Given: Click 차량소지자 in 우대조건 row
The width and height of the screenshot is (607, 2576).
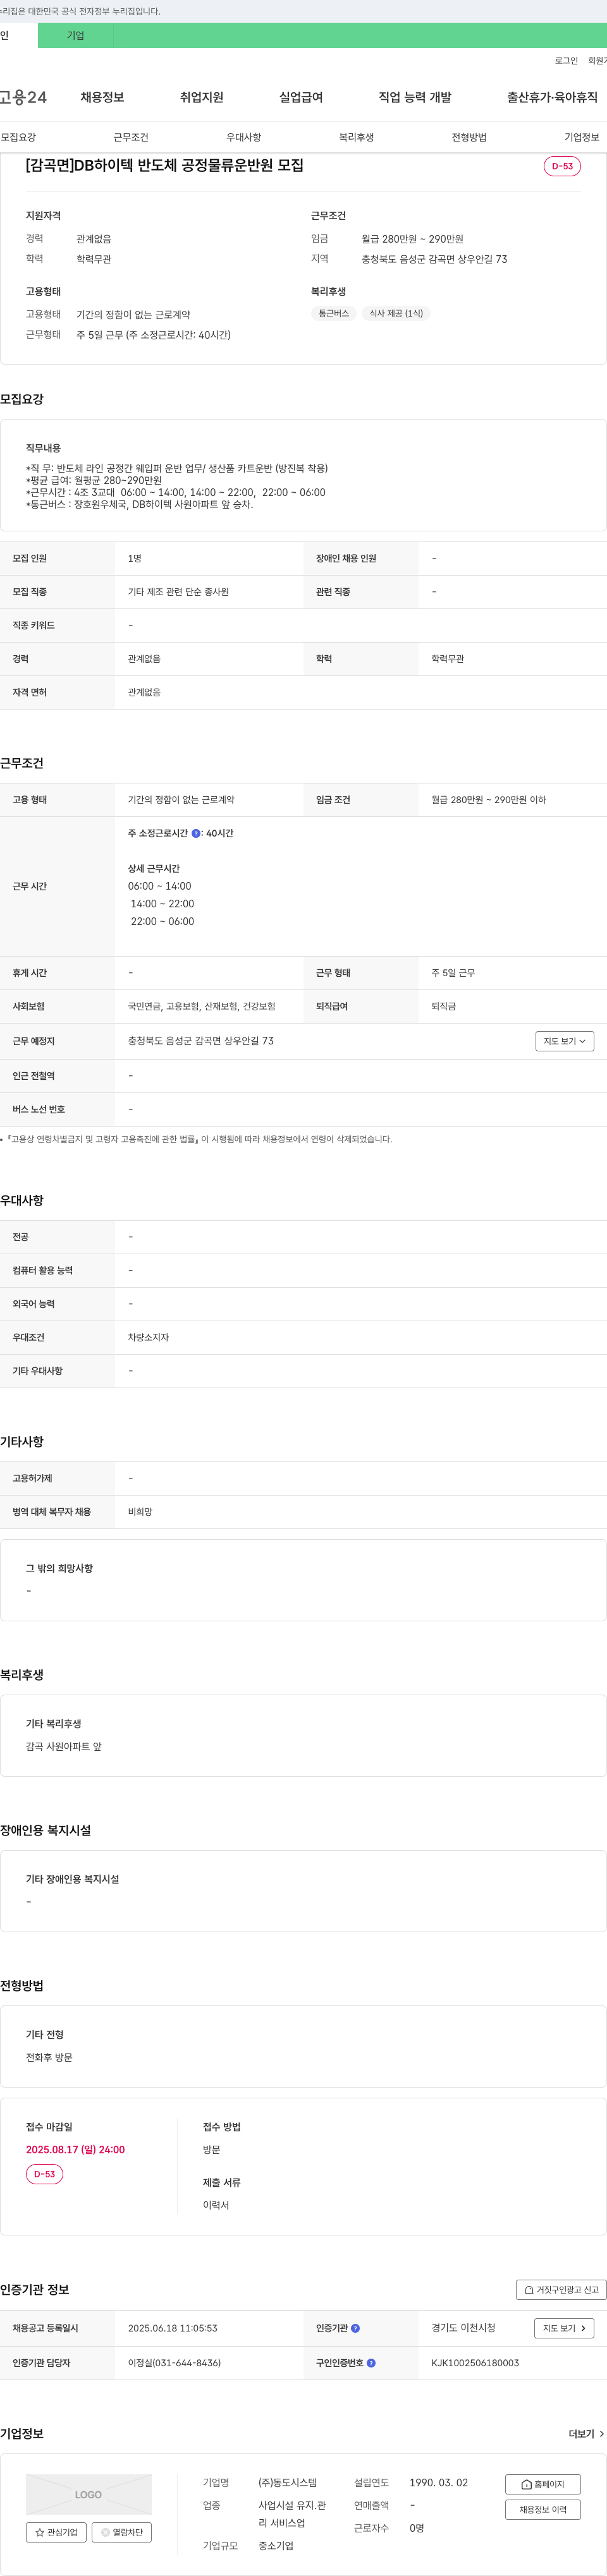Looking at the screenshot, I should (x=148, y=1337).
